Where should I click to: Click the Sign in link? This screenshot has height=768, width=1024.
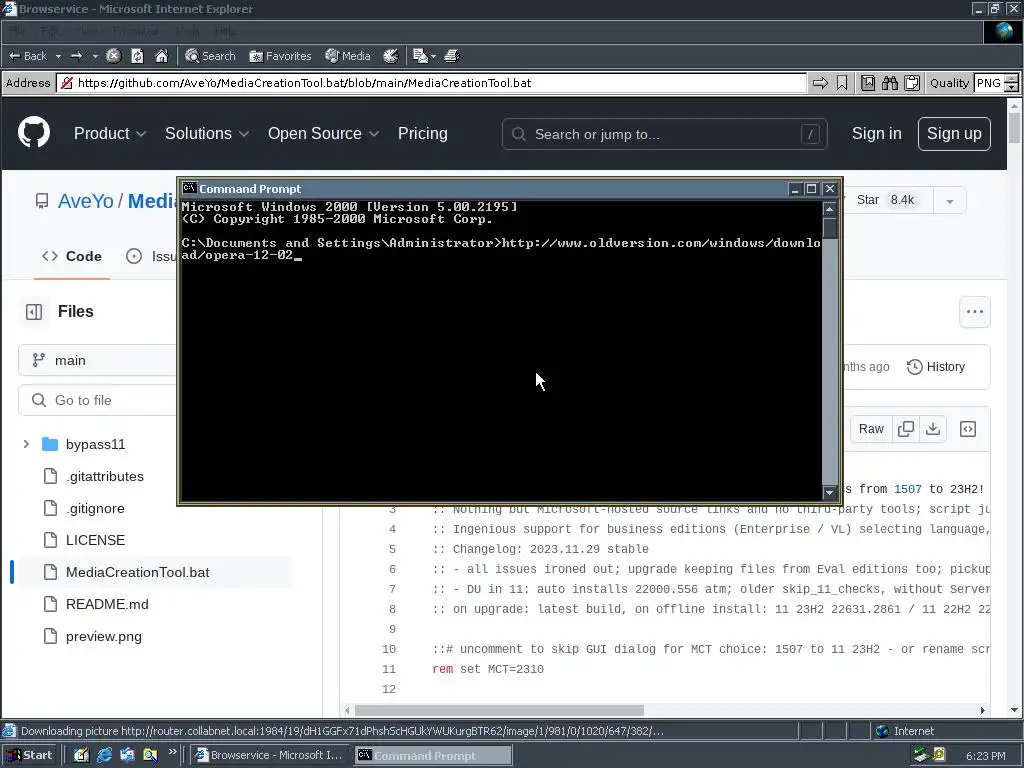(x=876, y=133)
